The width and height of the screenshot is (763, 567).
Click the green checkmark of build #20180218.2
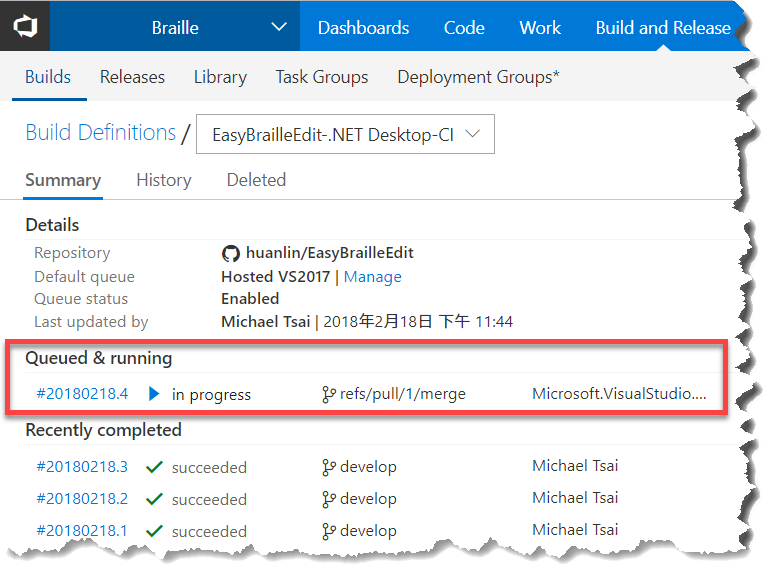(x=154, y=499)
